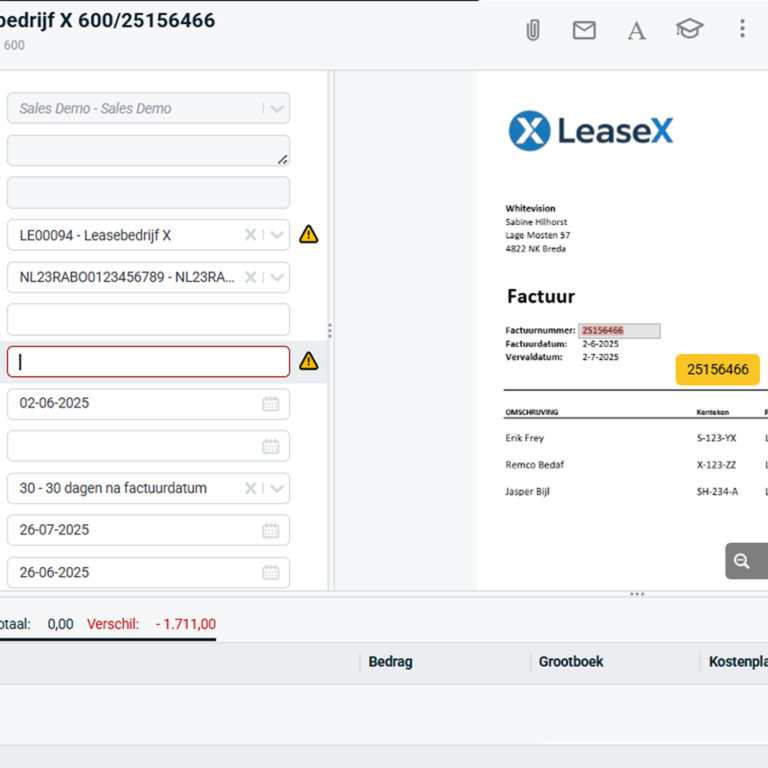The width and height of the screenshot is (768, 768).
Task: Click warning icon beside empty red field
Action: point(309,361)
